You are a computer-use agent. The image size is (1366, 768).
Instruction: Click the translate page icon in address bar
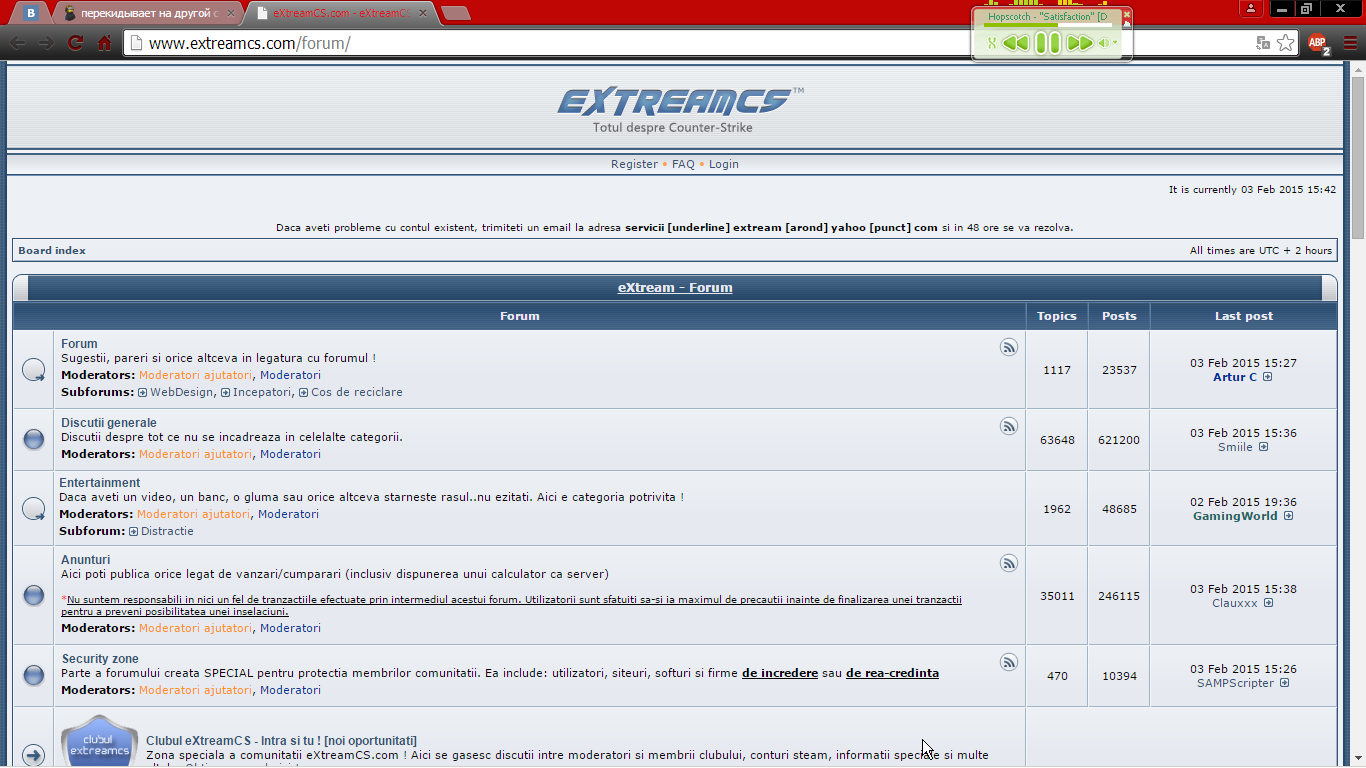(1263, 43)
